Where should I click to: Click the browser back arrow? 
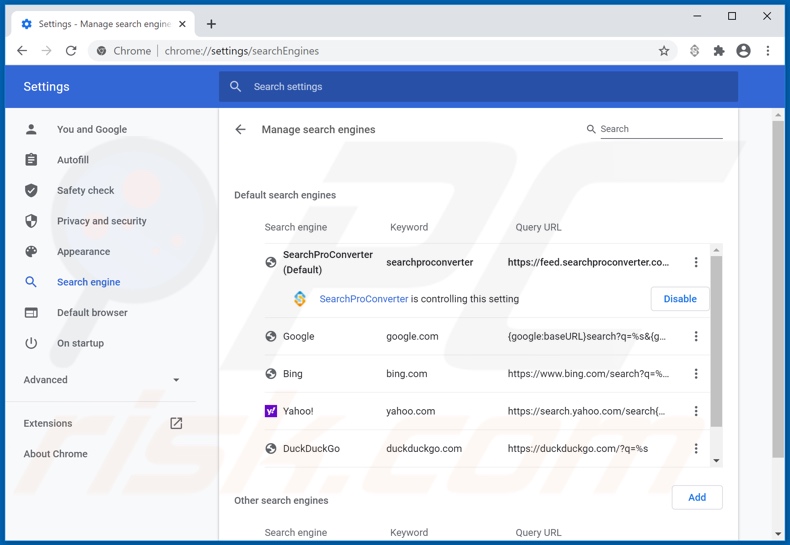[x=22, y=51]
